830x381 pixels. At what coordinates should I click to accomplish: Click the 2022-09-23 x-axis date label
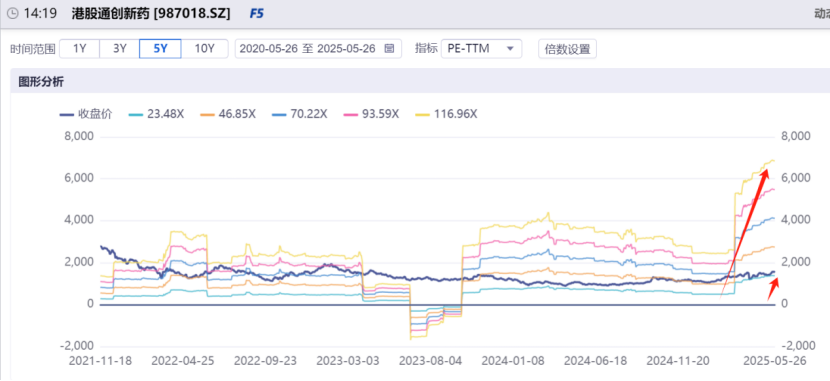pyautogui.click(x=265, y=361)
